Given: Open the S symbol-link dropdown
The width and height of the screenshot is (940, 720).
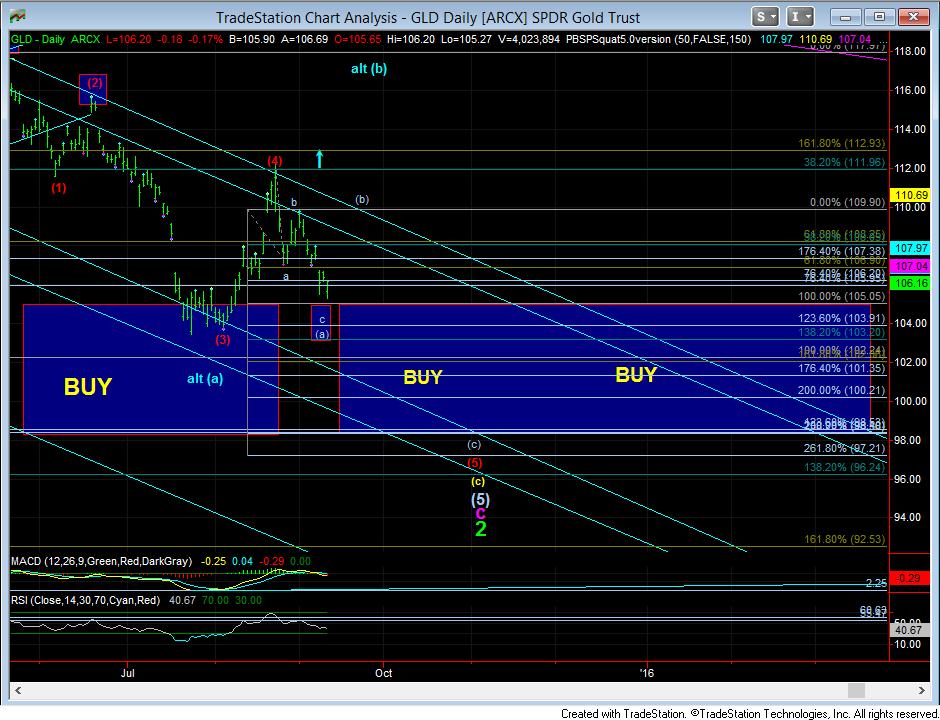Looking at the screenshot, I should (766, 17).
